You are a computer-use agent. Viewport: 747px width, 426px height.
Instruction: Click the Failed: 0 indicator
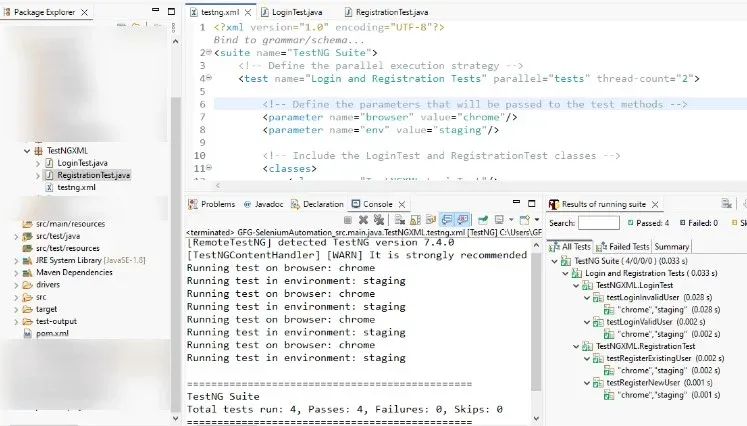click(x=698, y=223)
